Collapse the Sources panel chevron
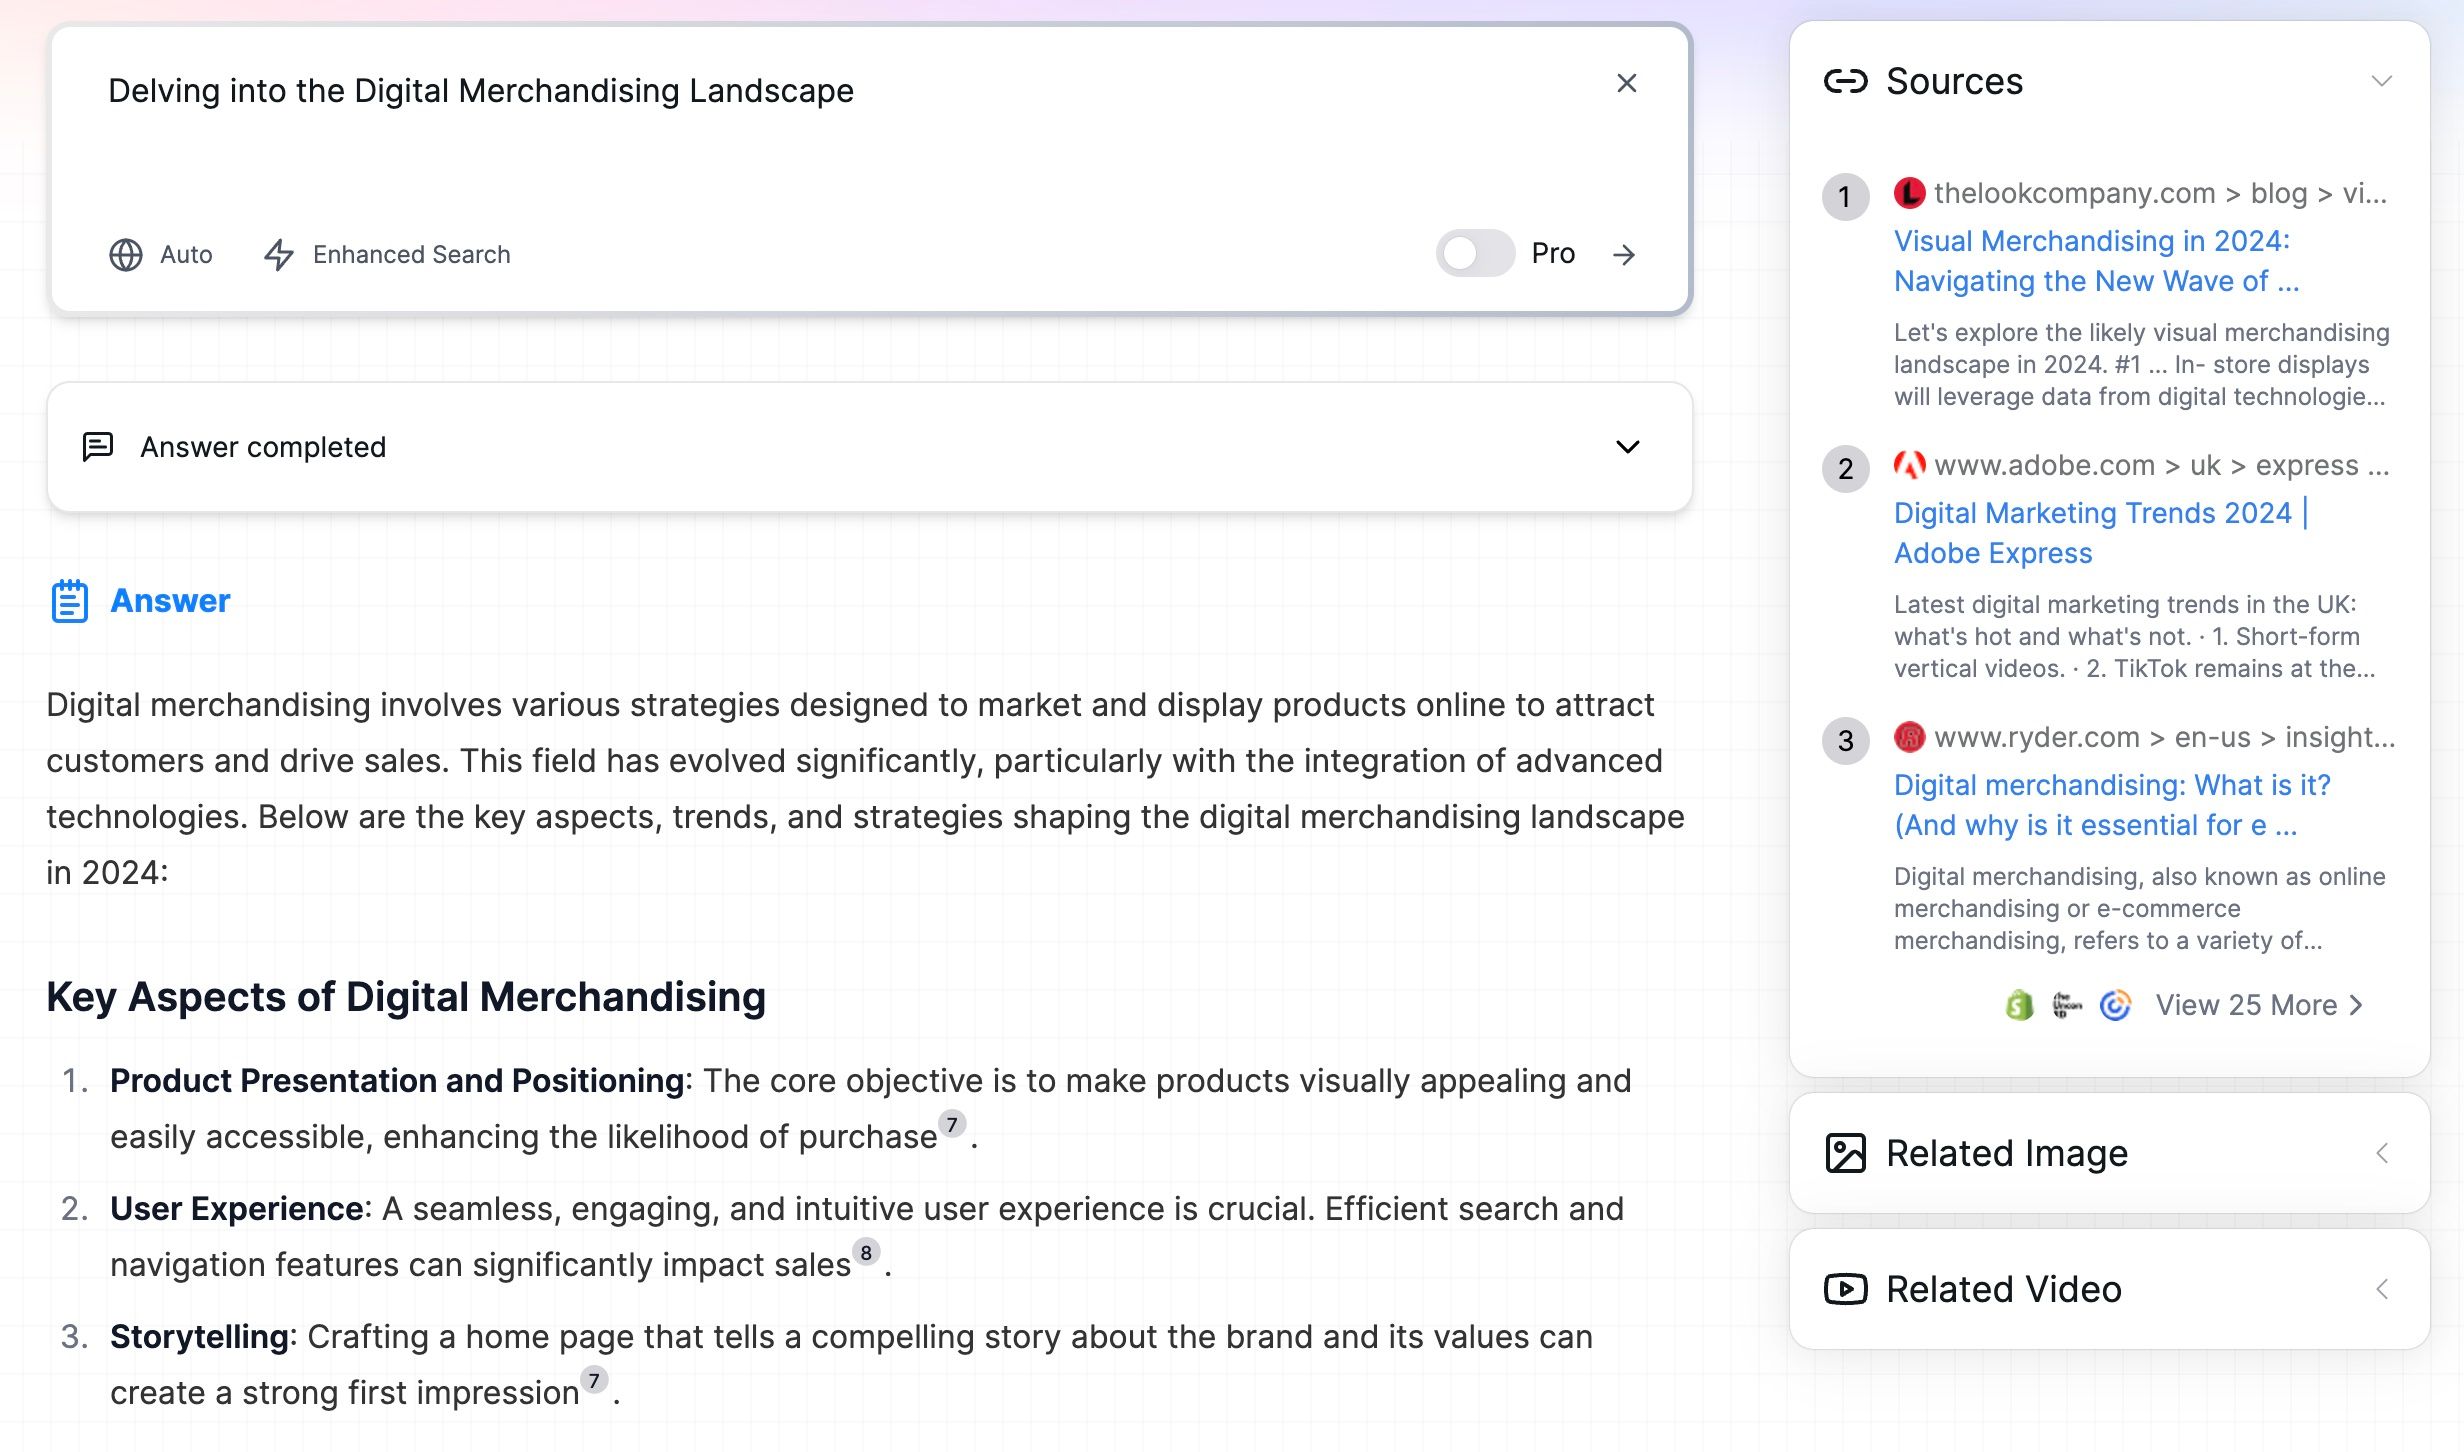Screen dimensions: 2464x1452 point(2381,80)
